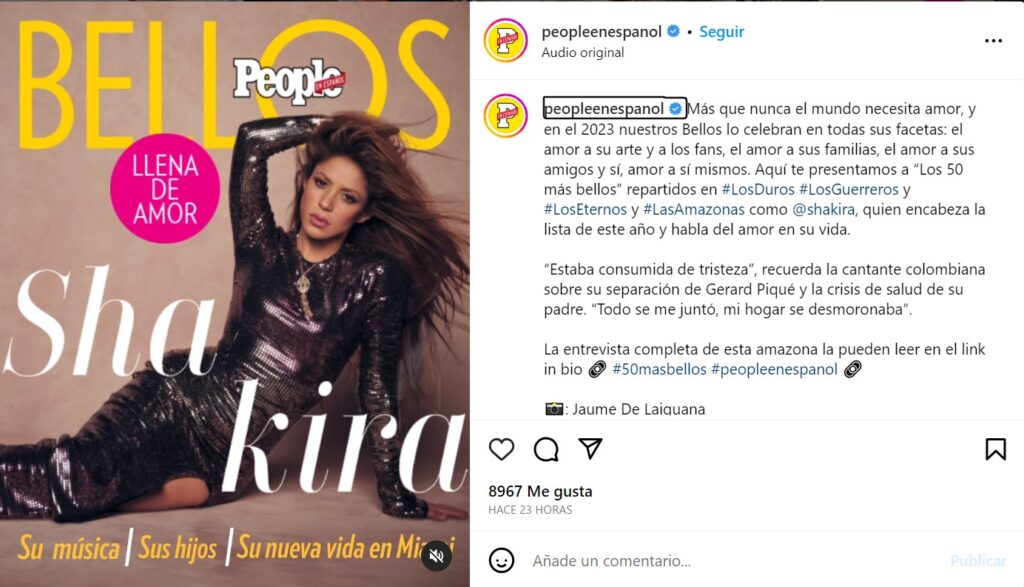Save post using the bookmark icon

[995, 449]
